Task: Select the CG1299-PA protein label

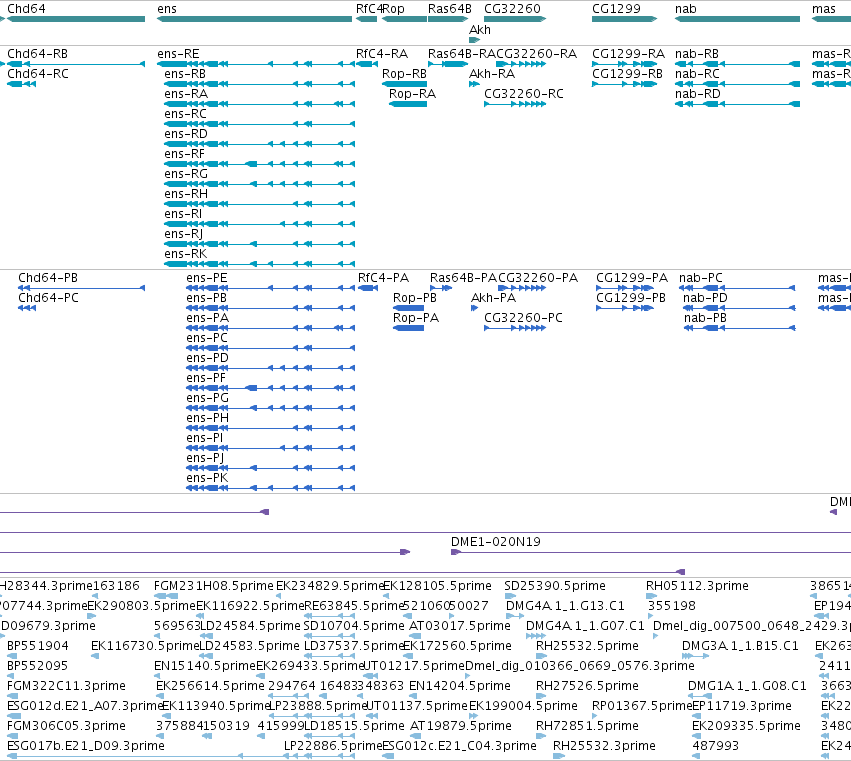Action: click(x=632, y=278)
